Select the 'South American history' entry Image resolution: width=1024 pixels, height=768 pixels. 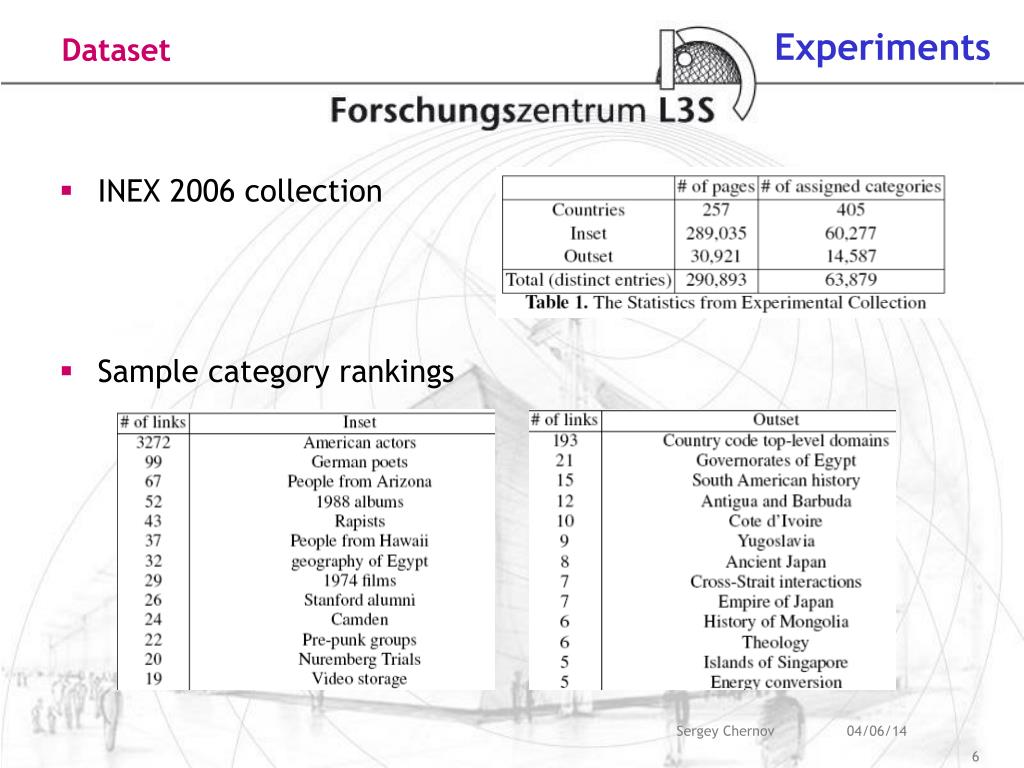[775, 480]
